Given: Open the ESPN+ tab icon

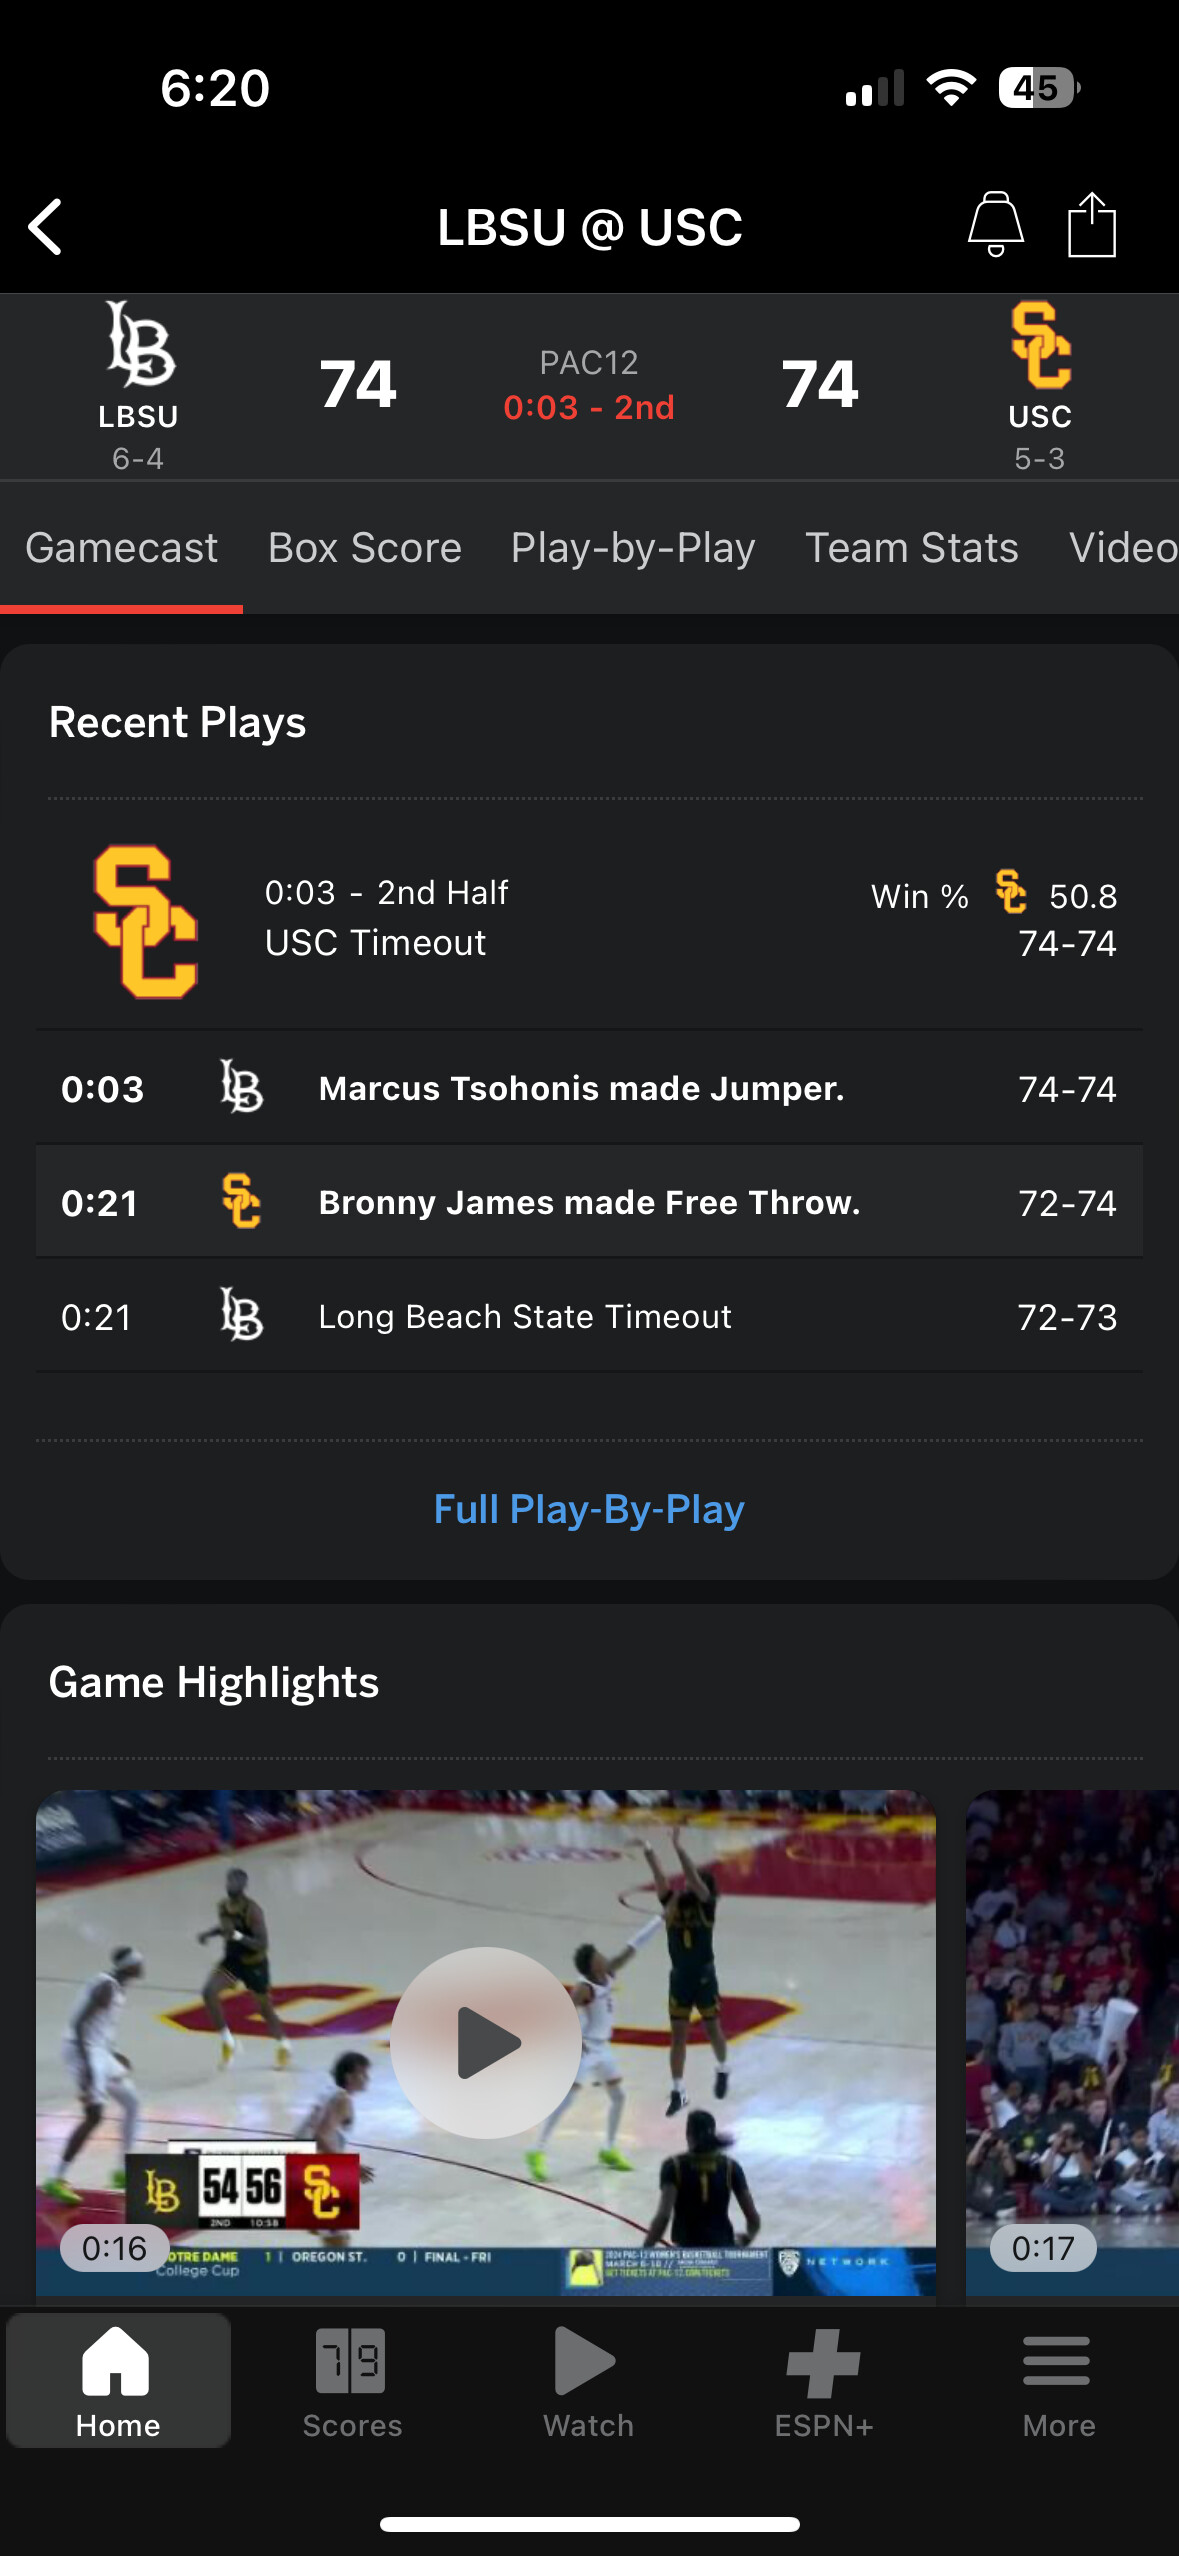Looking at the screenshot, I should 824,2380.
